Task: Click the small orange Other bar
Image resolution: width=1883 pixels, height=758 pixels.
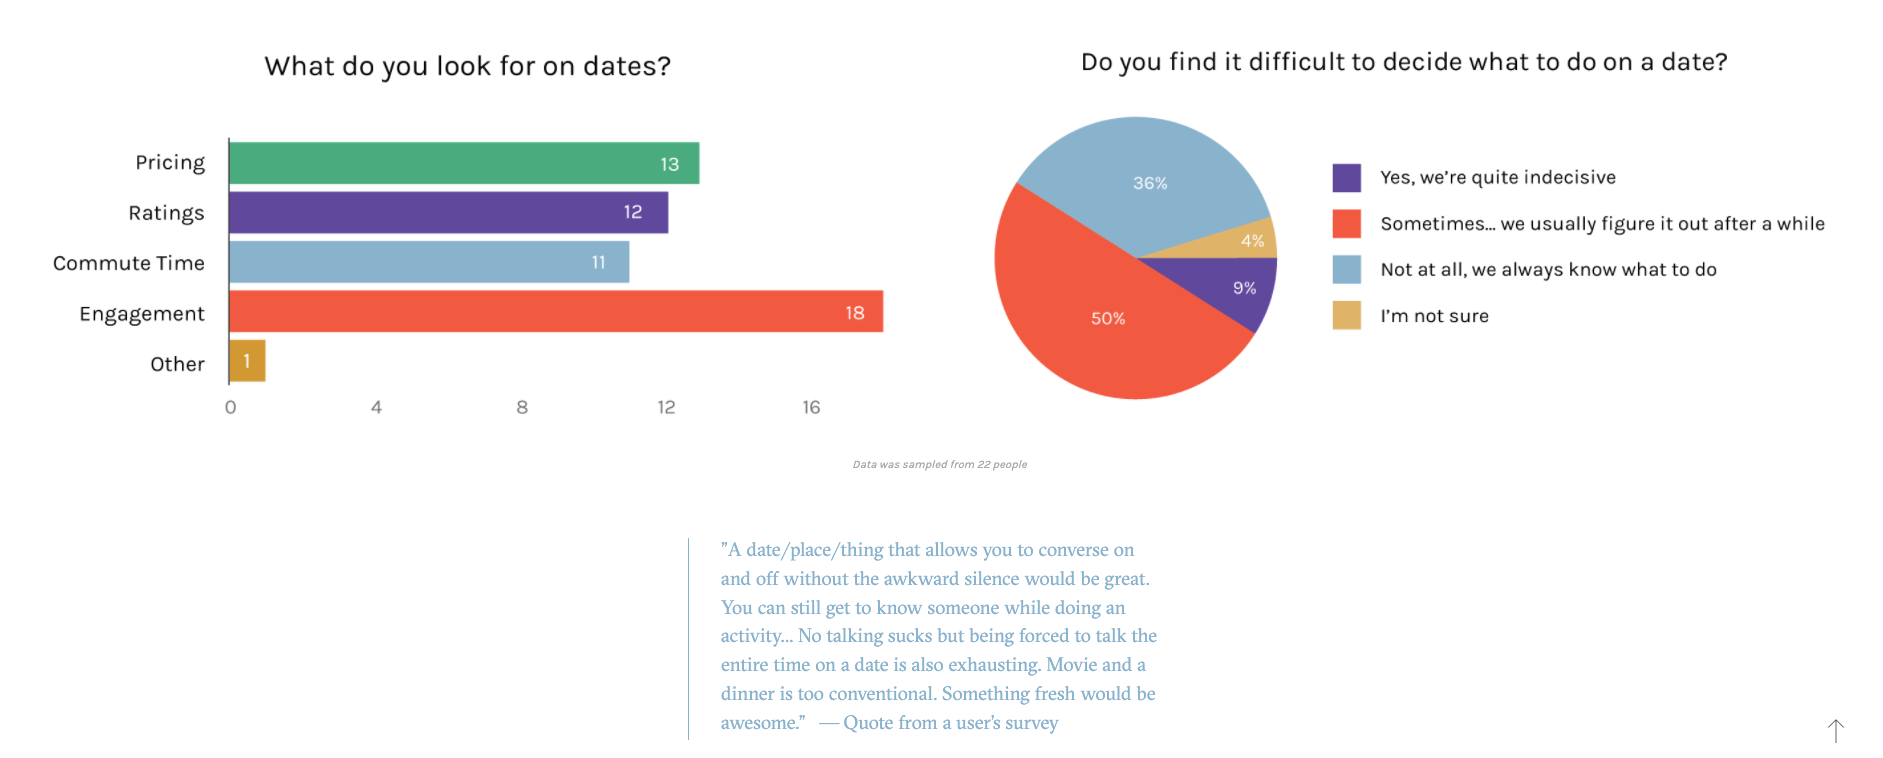Action: click(x=247, y=361)
